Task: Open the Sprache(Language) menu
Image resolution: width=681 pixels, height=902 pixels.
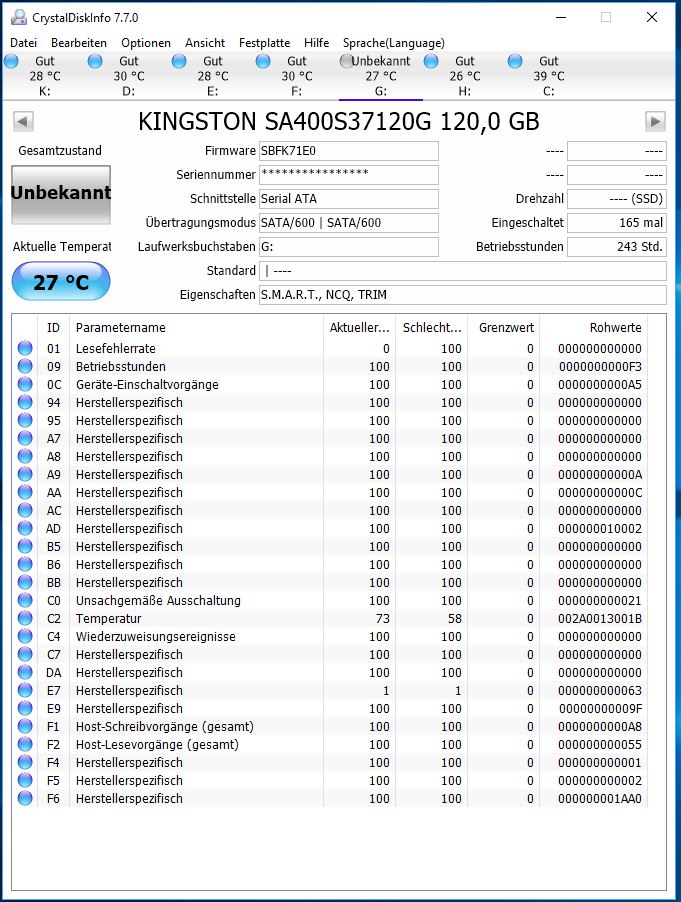Action: point(393,43)
